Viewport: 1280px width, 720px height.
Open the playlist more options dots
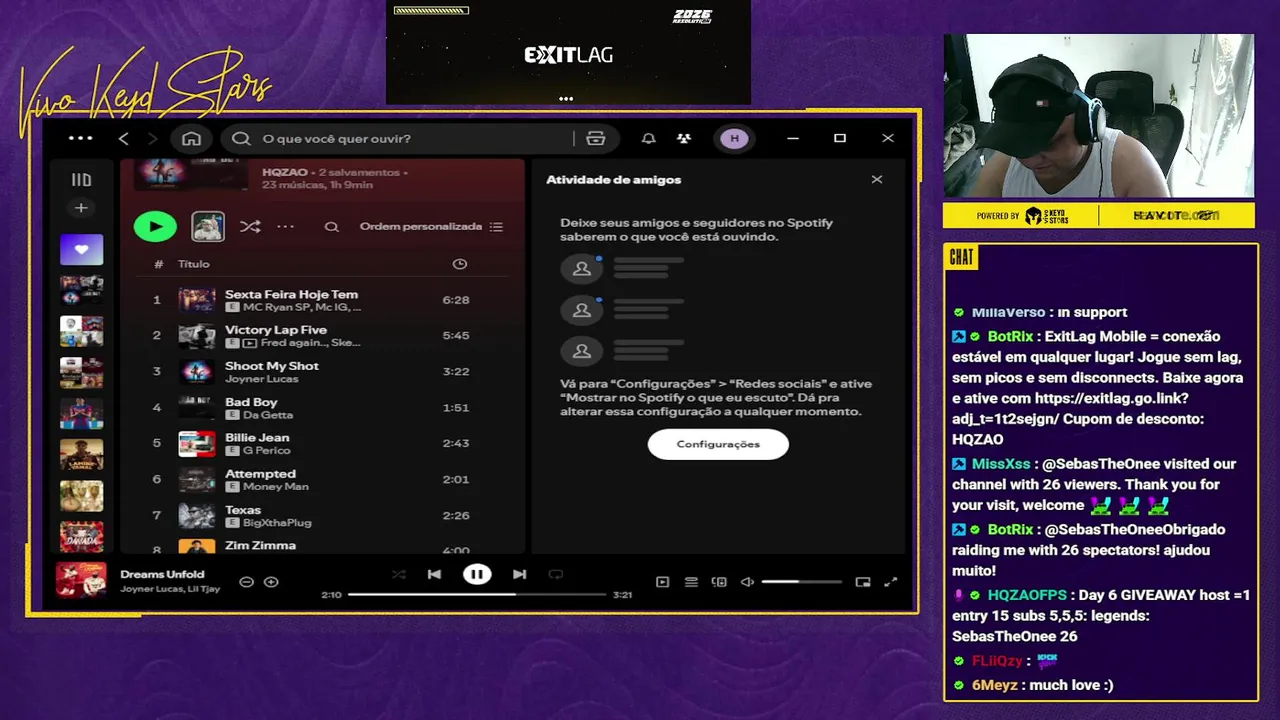285,227
